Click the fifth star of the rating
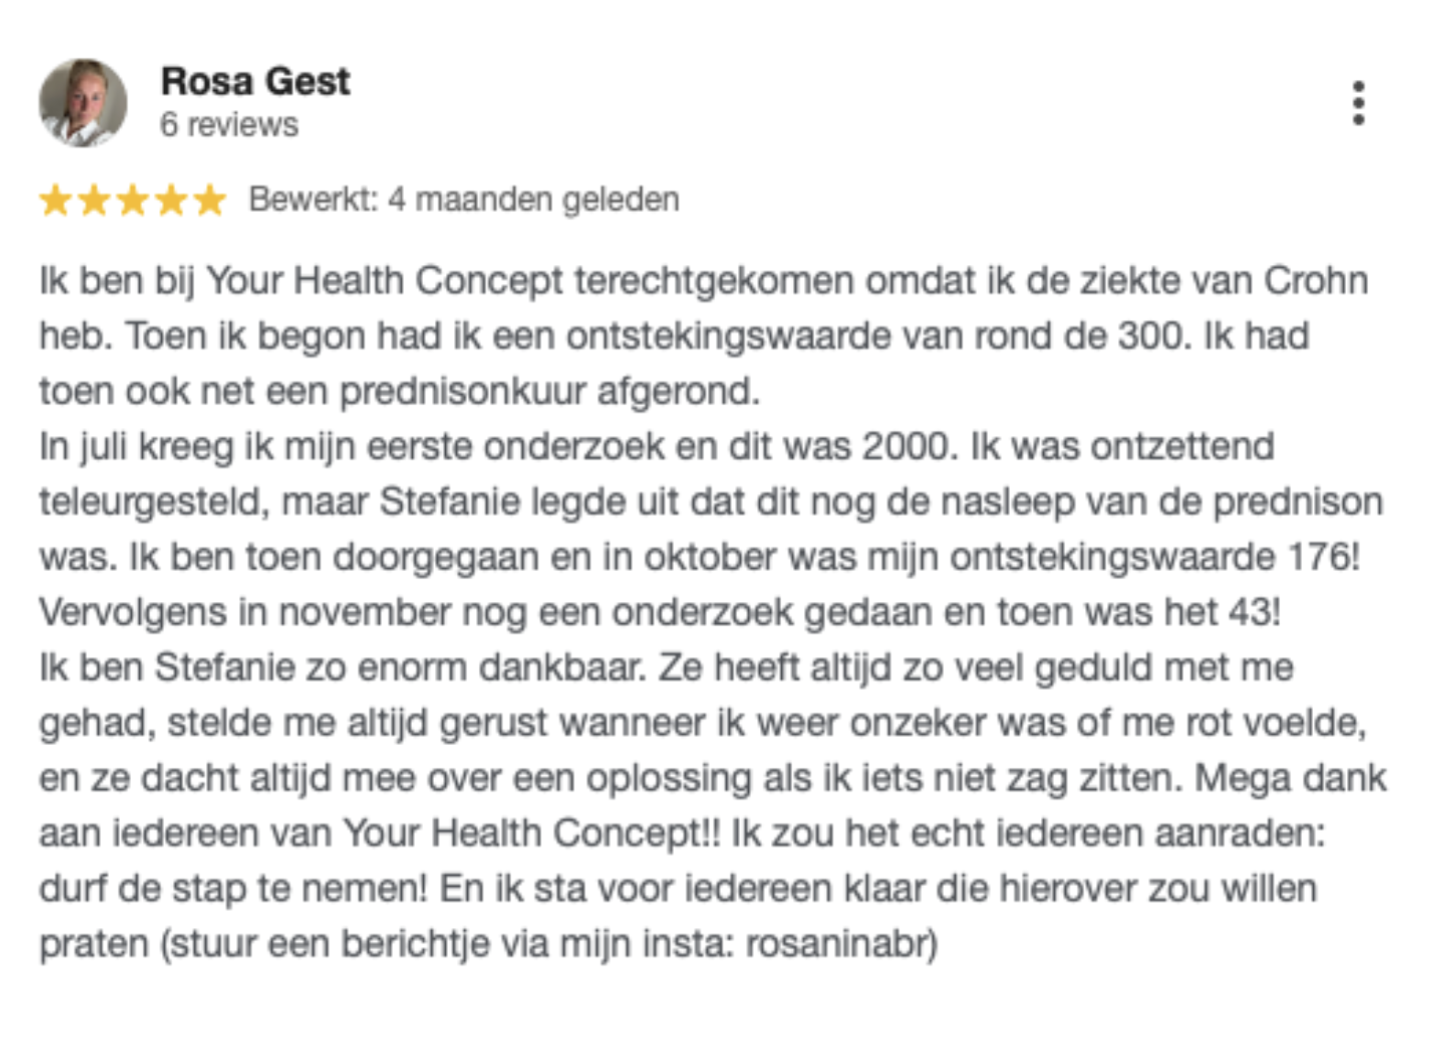 click(x=210, y=200)
